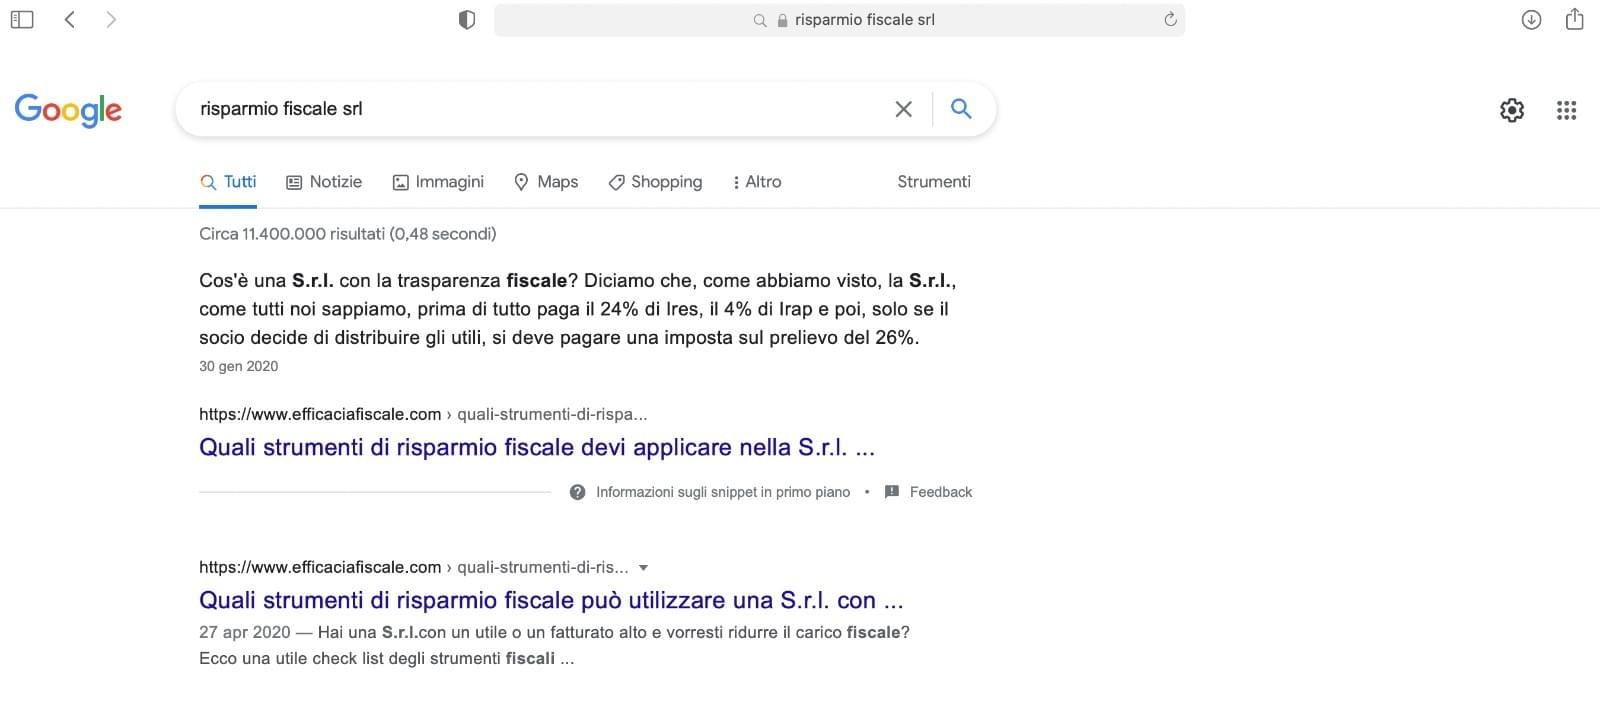Click the feedback flag icon
The width and height of the screenshot is (1600, 702).
(892, 492)
